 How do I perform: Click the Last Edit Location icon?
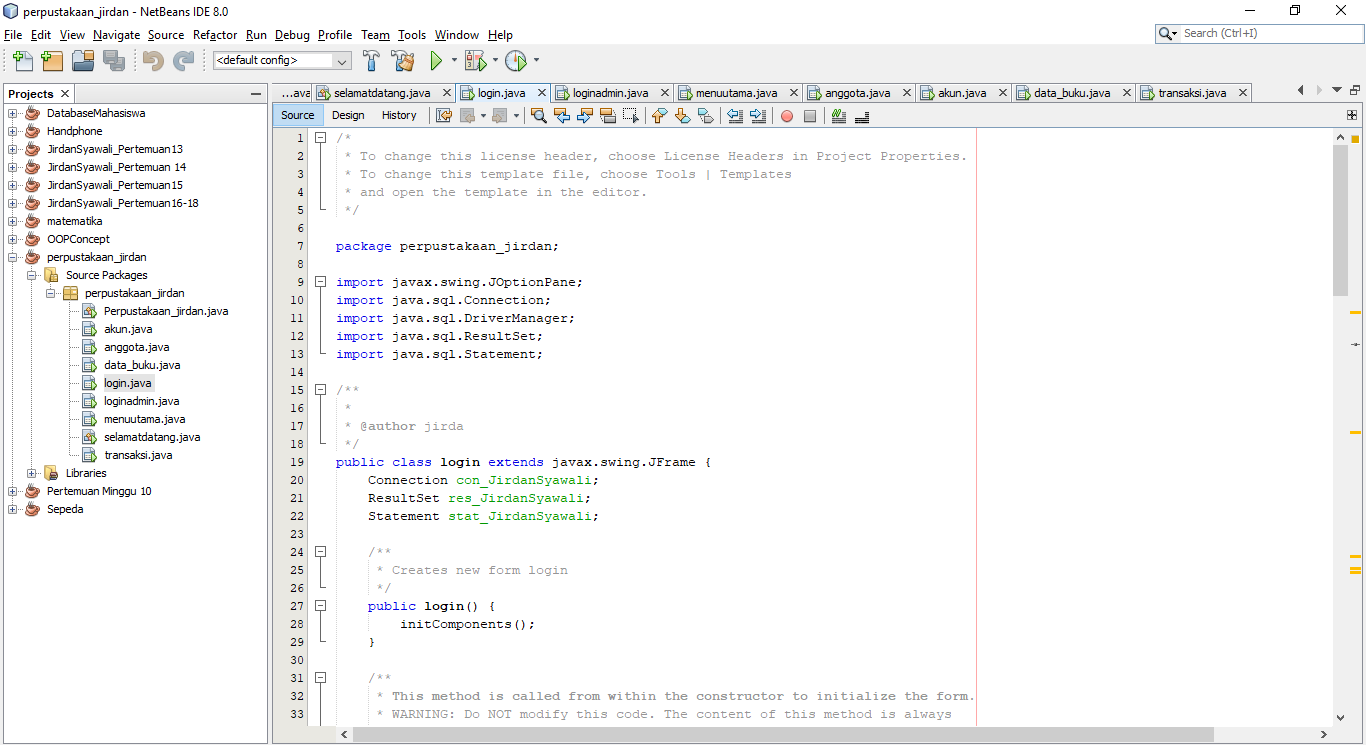pyautogui.click(x=444, y=116)
